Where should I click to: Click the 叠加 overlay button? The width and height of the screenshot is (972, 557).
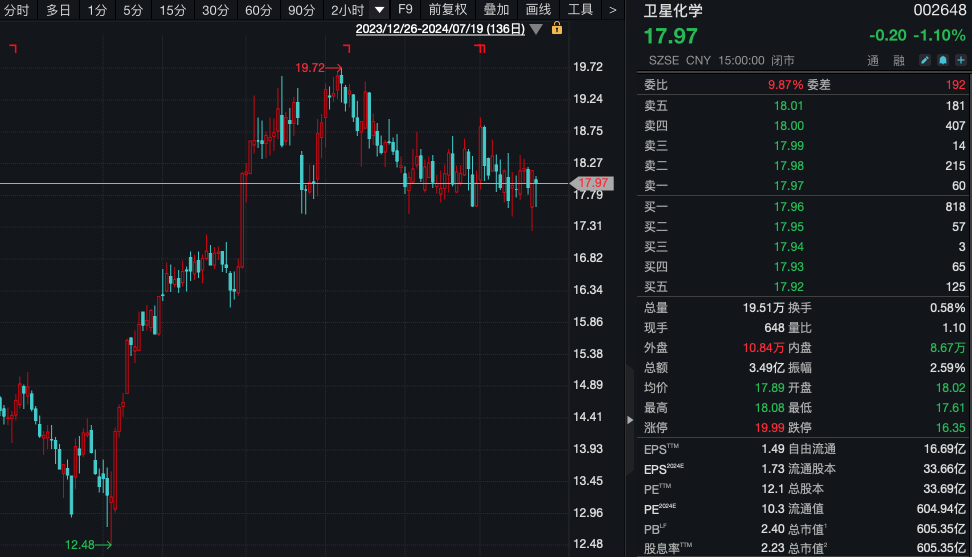(496, 9)
